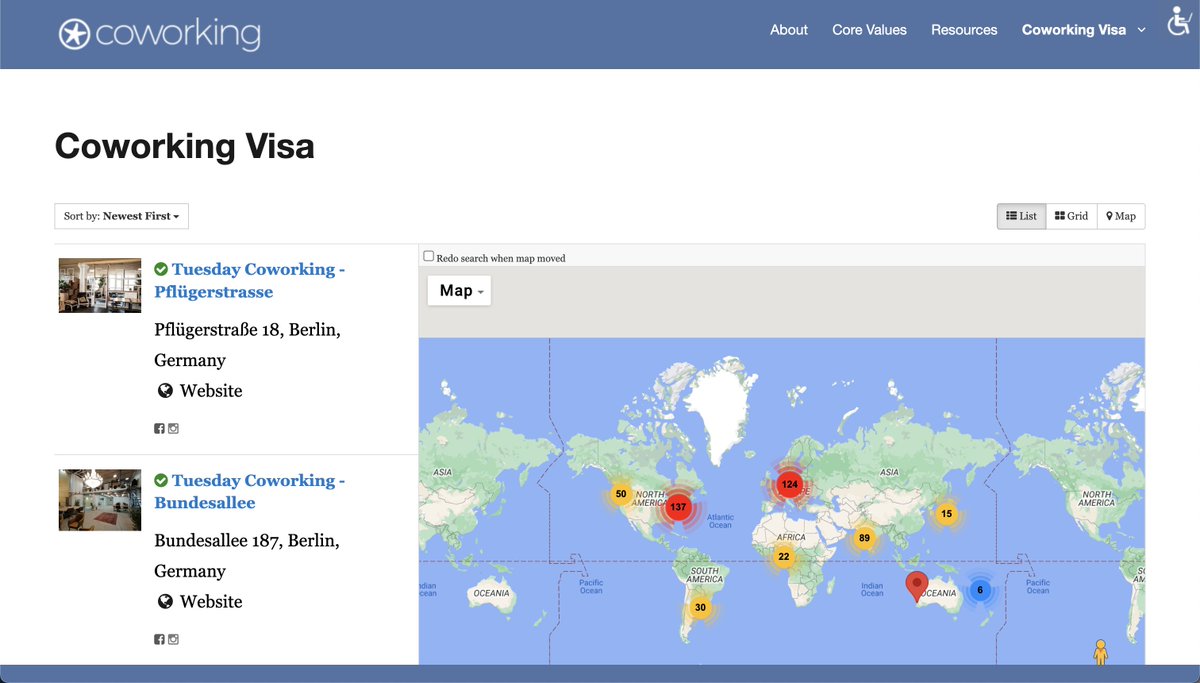Click the address Pflügerstraße 18, Berlin
This screenshot has width=1200, height=683.
247,345
